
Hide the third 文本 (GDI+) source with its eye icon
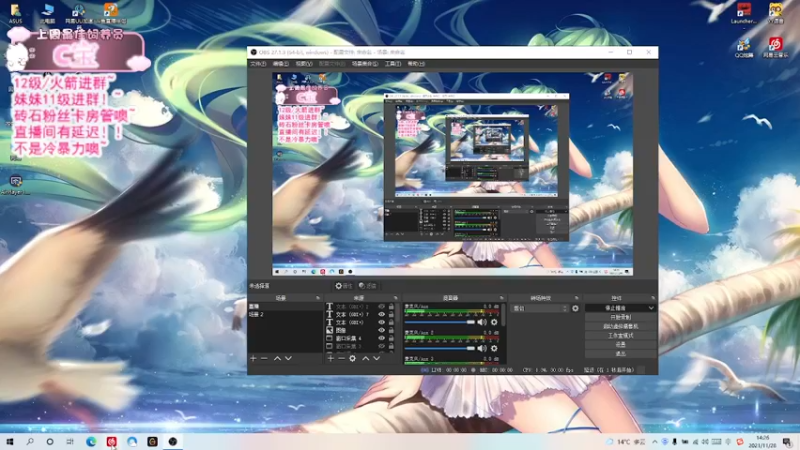tap(381, 322)
